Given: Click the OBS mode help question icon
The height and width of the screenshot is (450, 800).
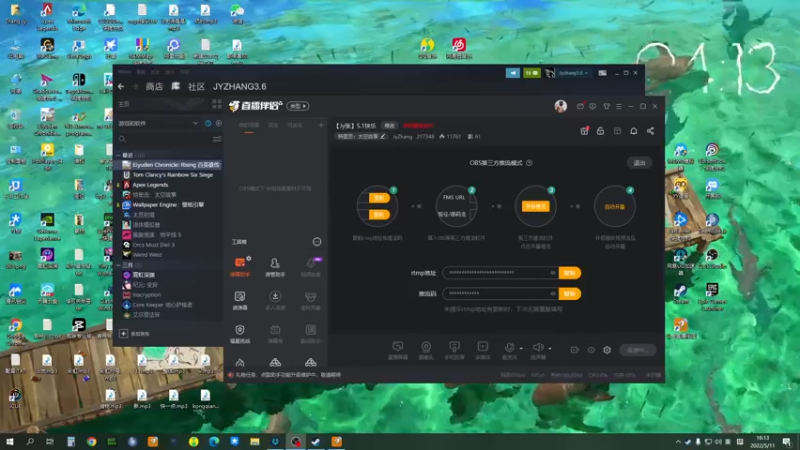Looking at the screenshot, I should [x=529, y=163].
